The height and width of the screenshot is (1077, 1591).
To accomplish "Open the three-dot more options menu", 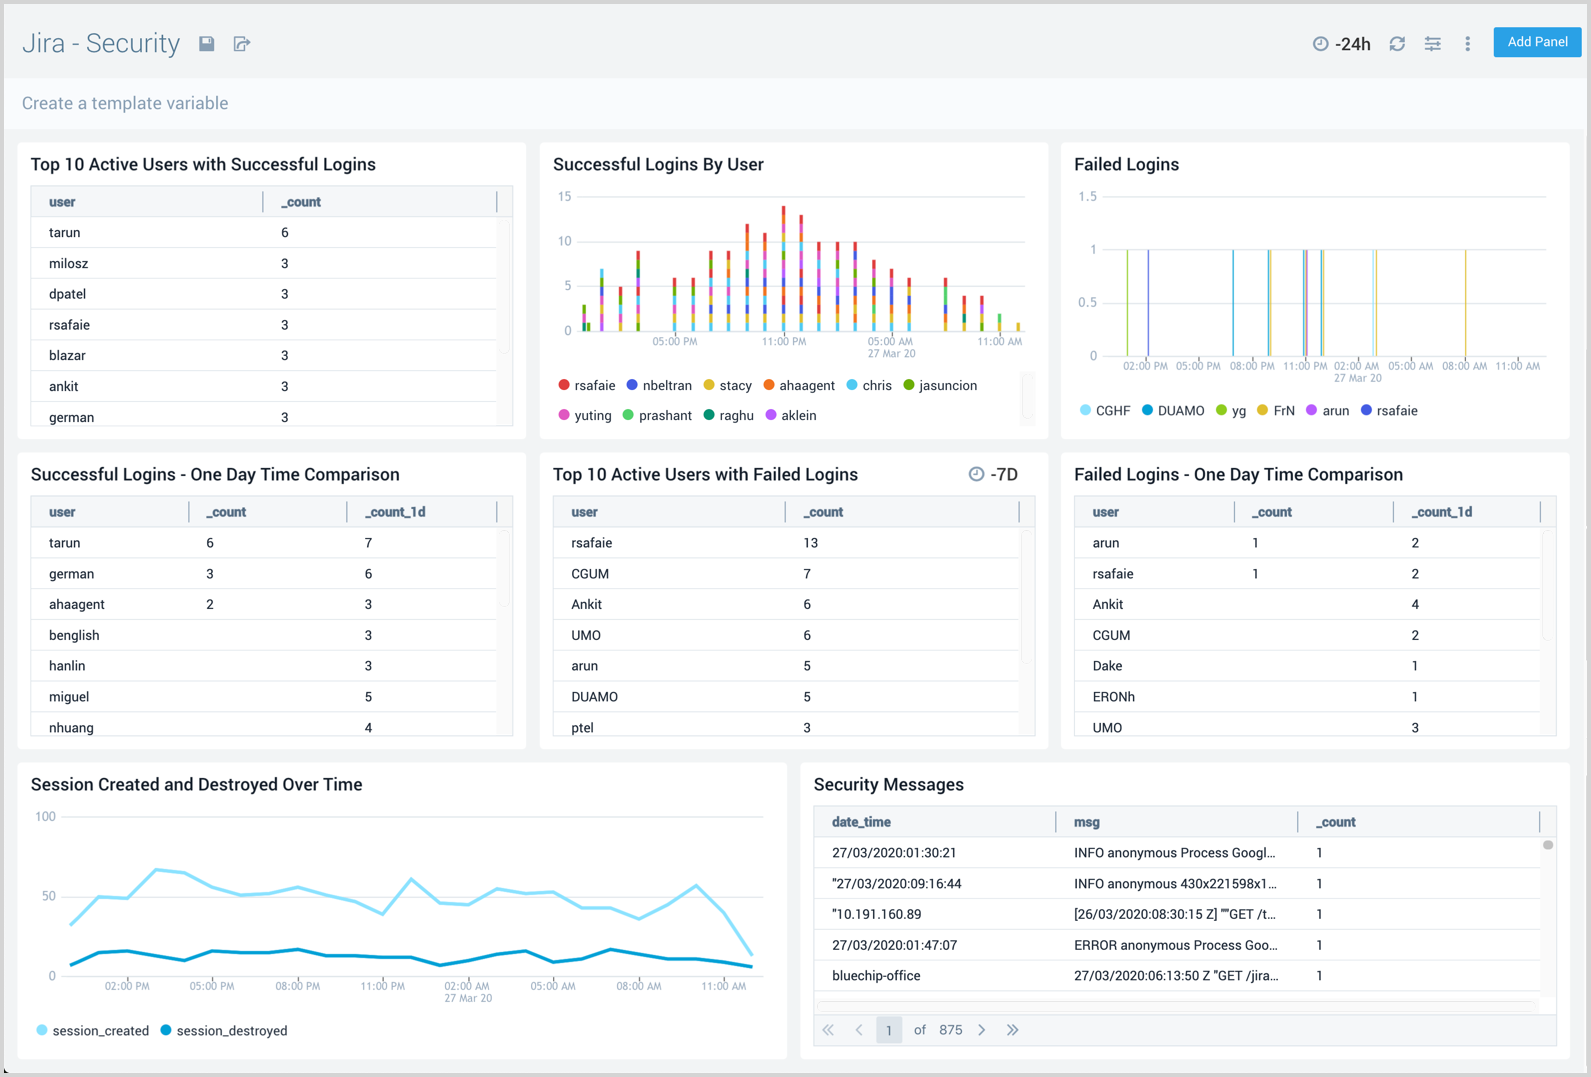I will pos(1467,44).
